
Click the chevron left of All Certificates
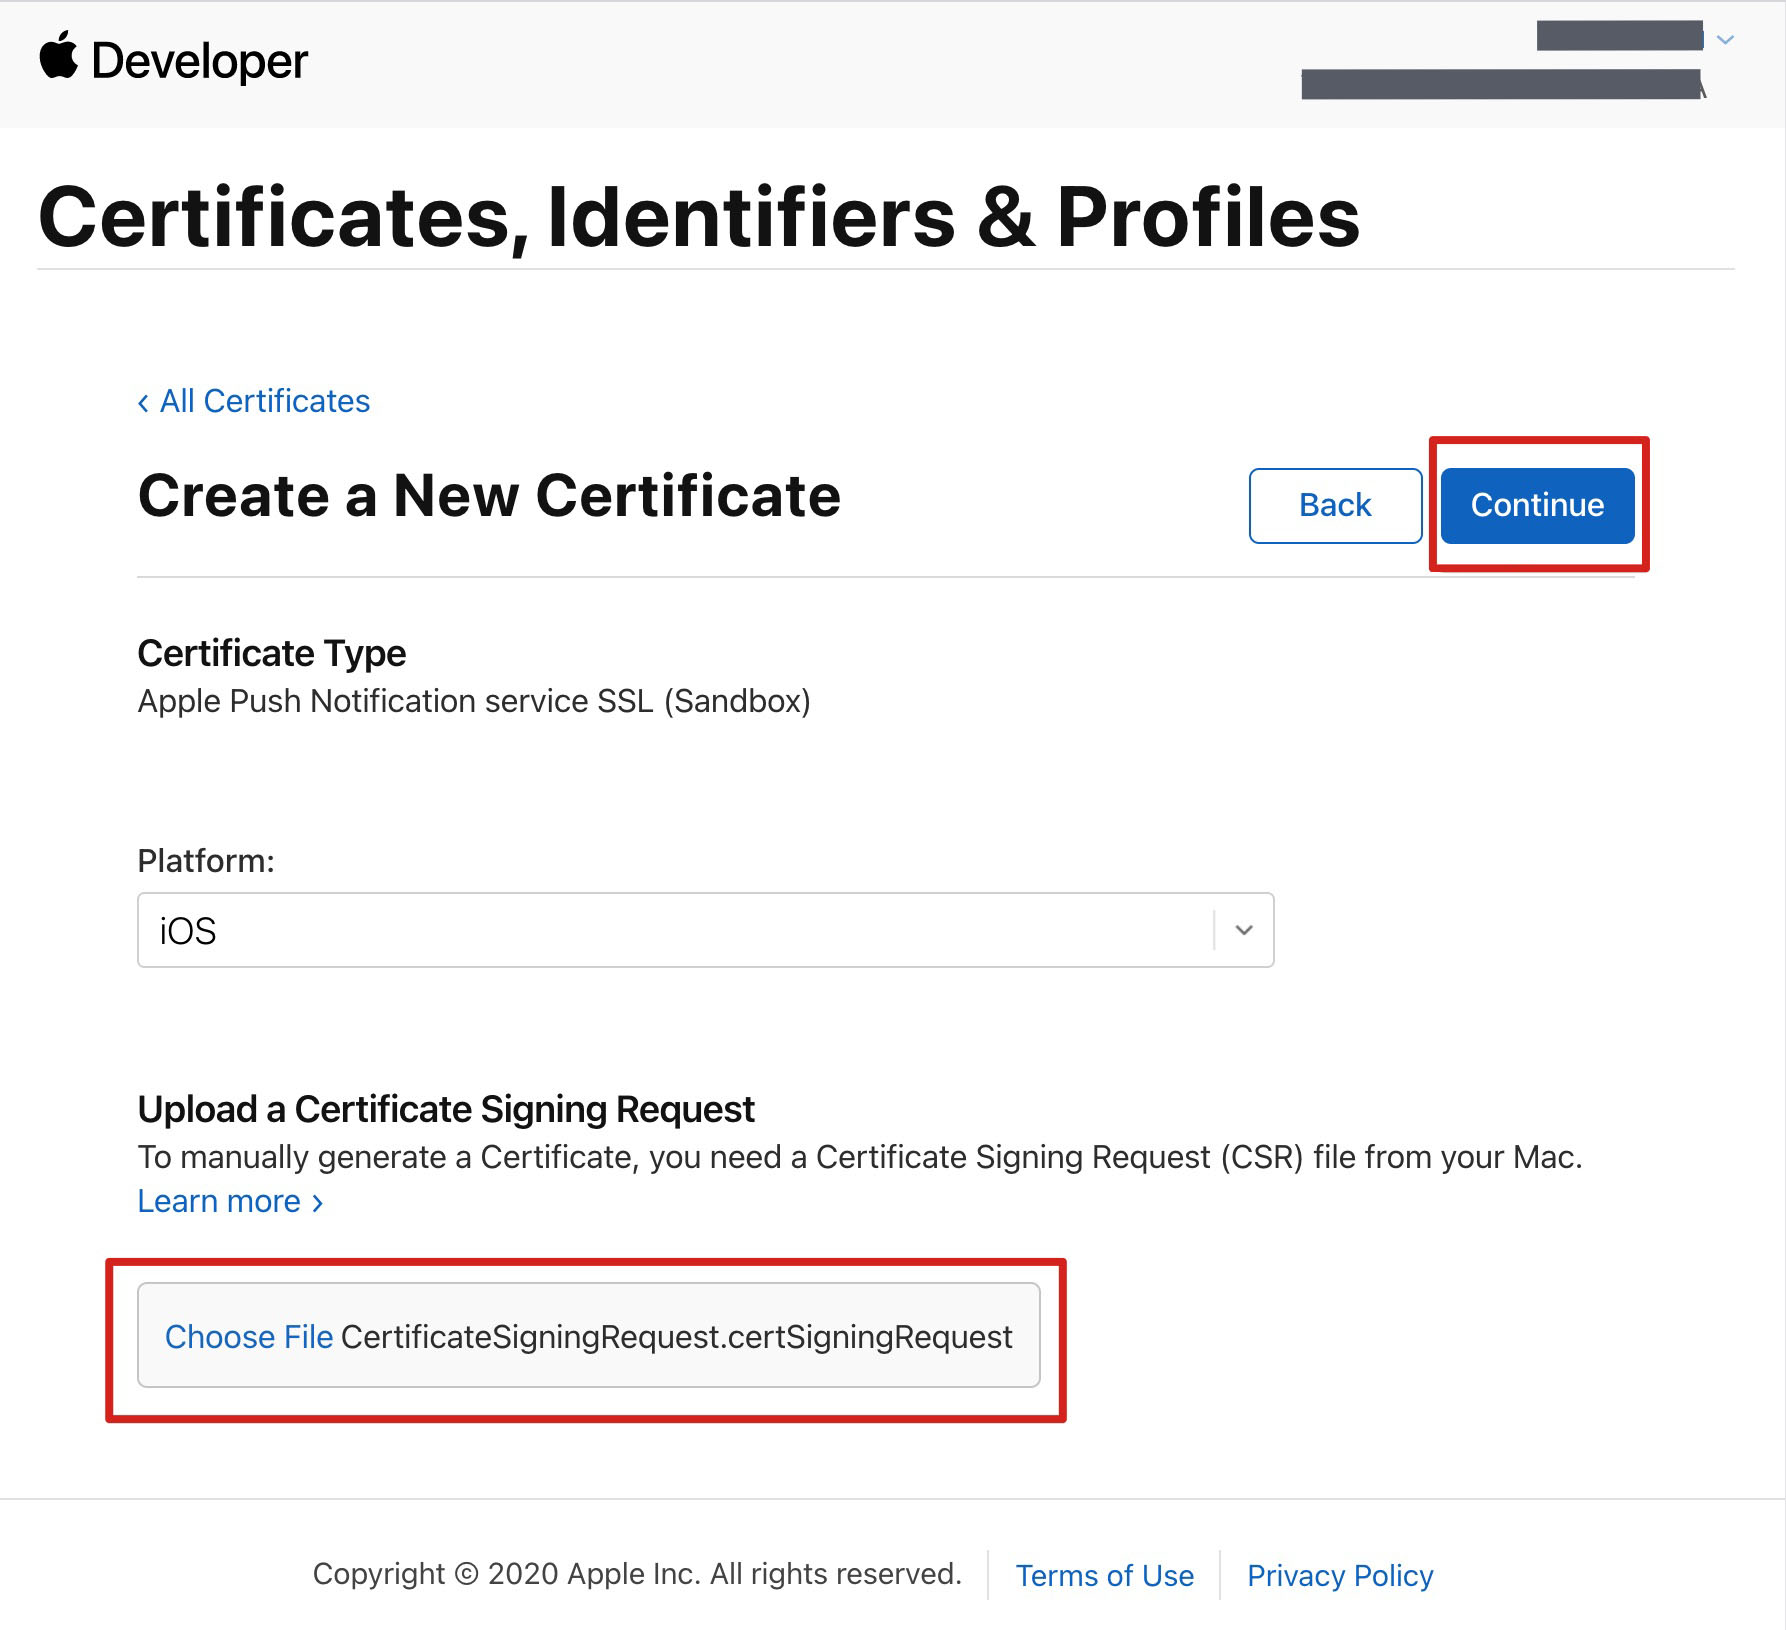(x=144, y=403)
